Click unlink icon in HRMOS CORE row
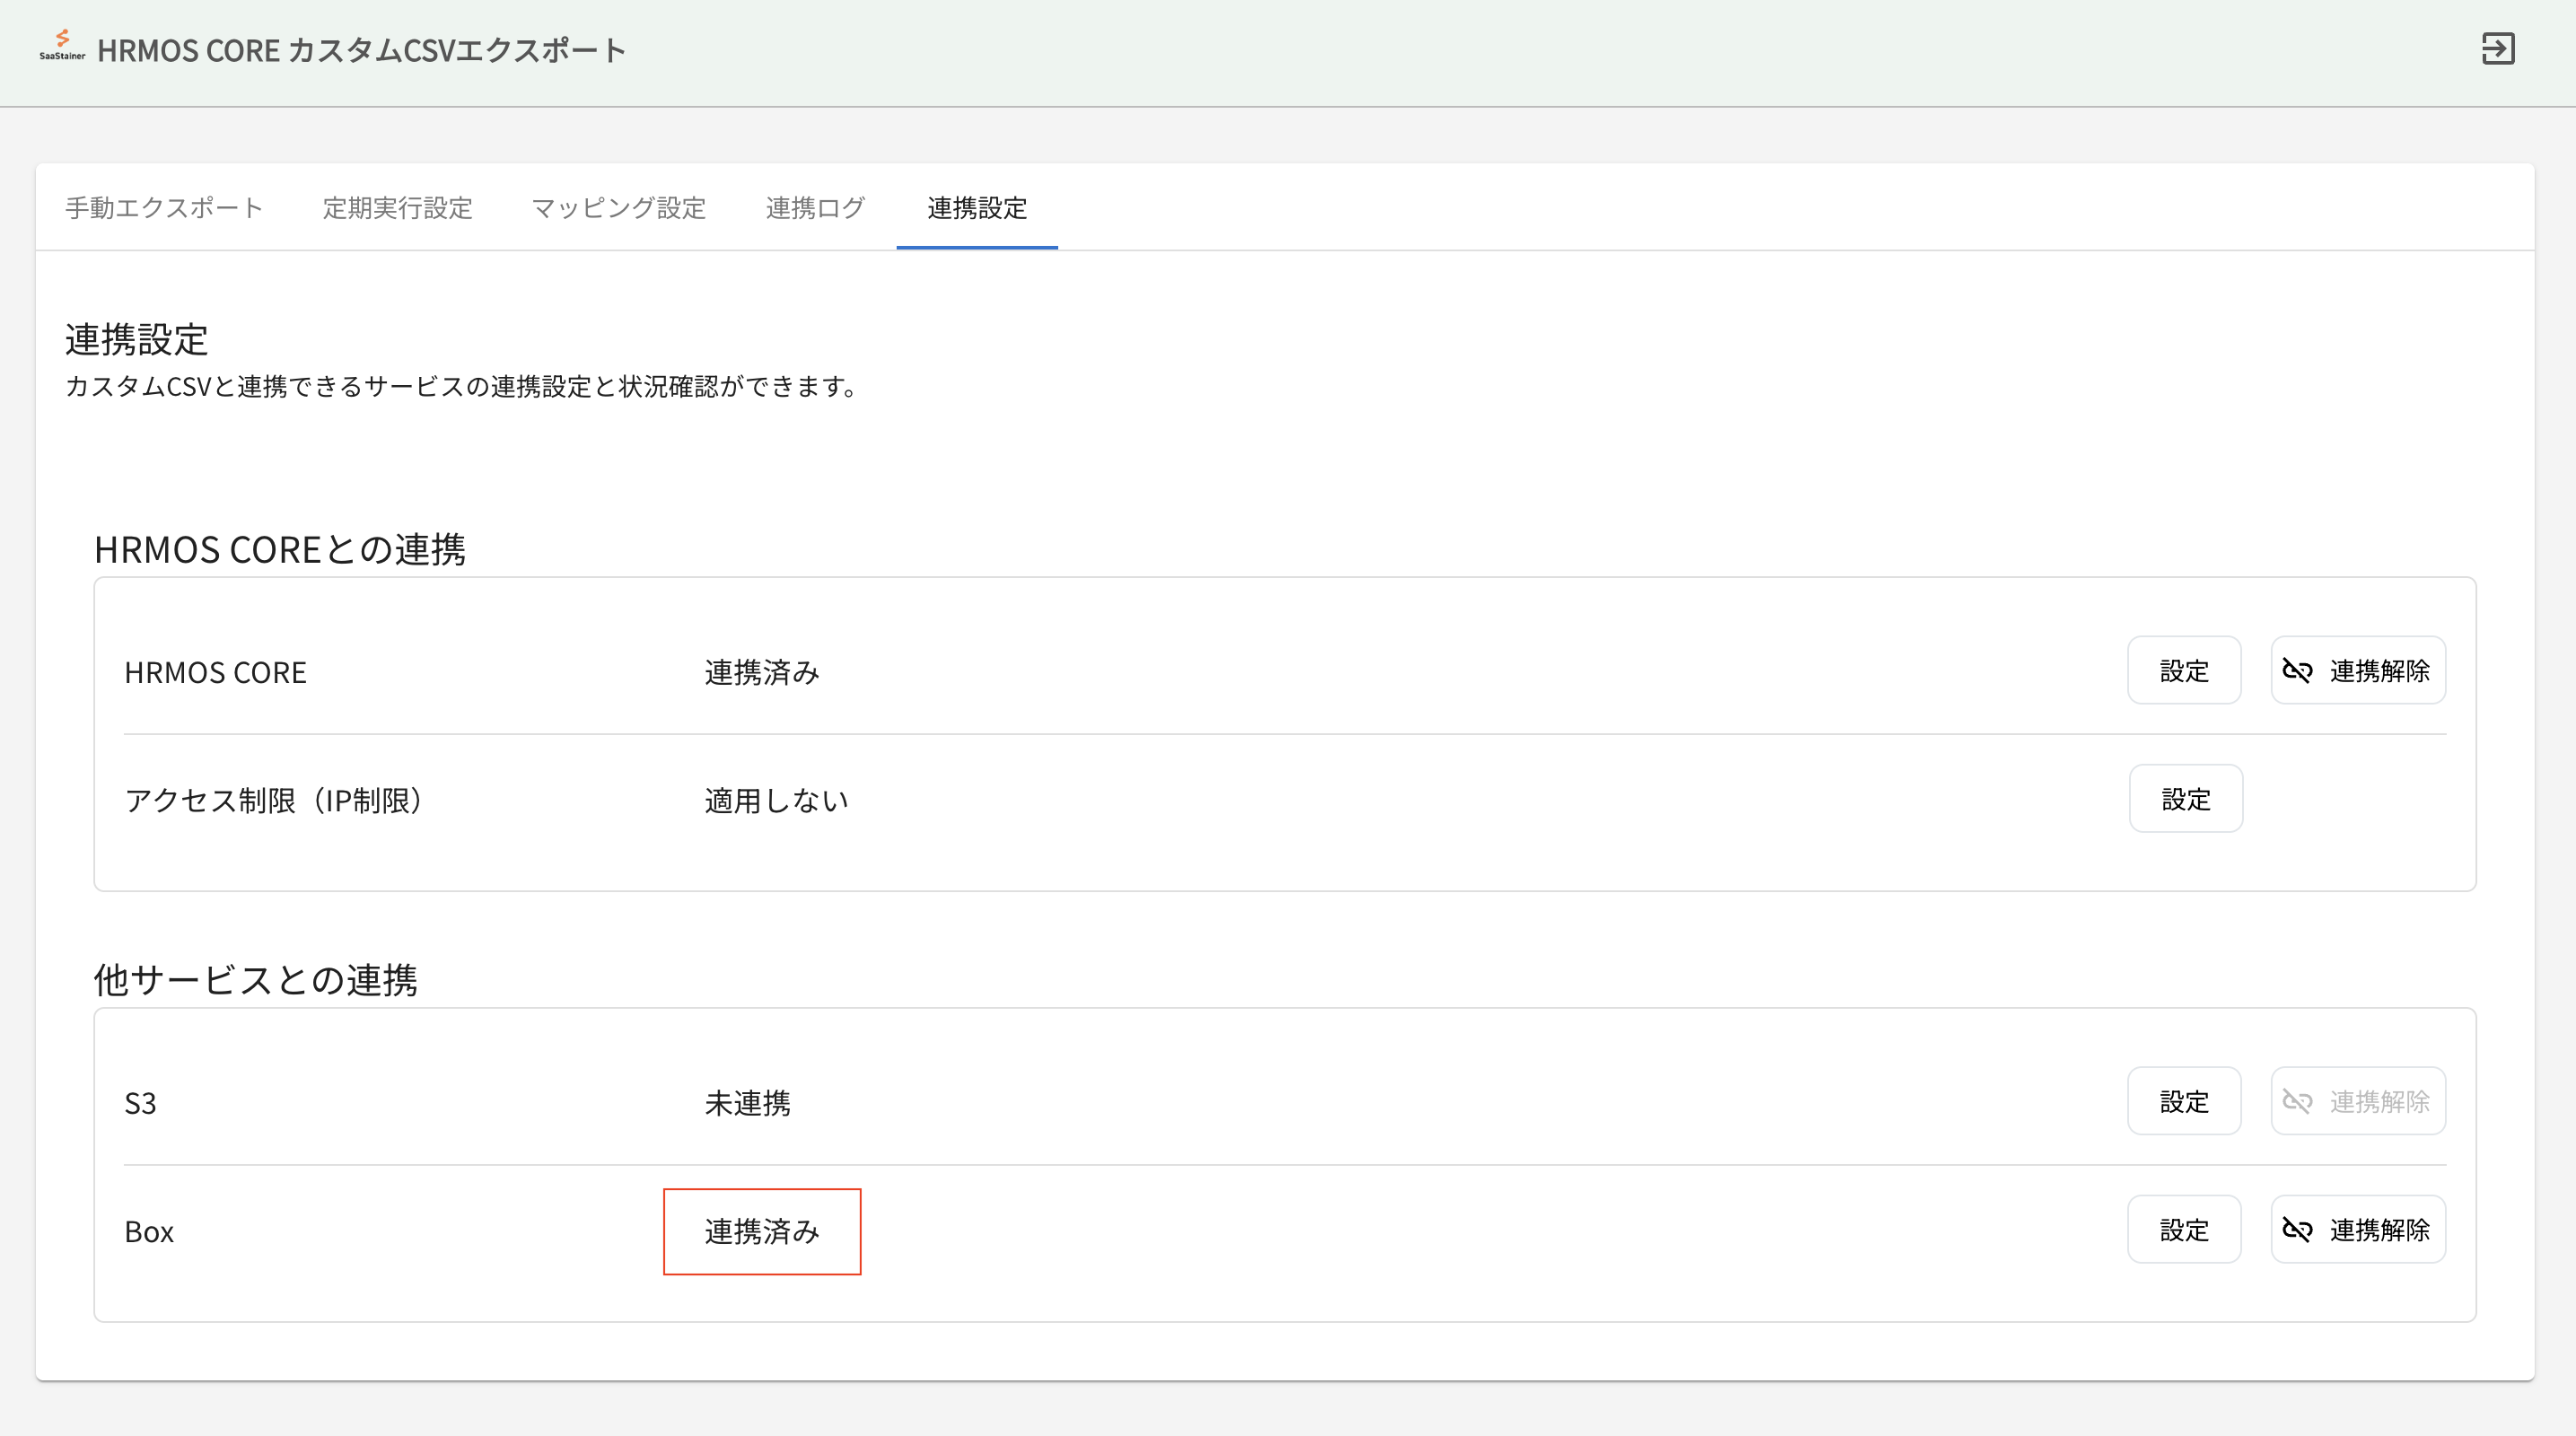Image resolution: width=2576 pixels, height=1436 pixels. (x=2297, y=671)
